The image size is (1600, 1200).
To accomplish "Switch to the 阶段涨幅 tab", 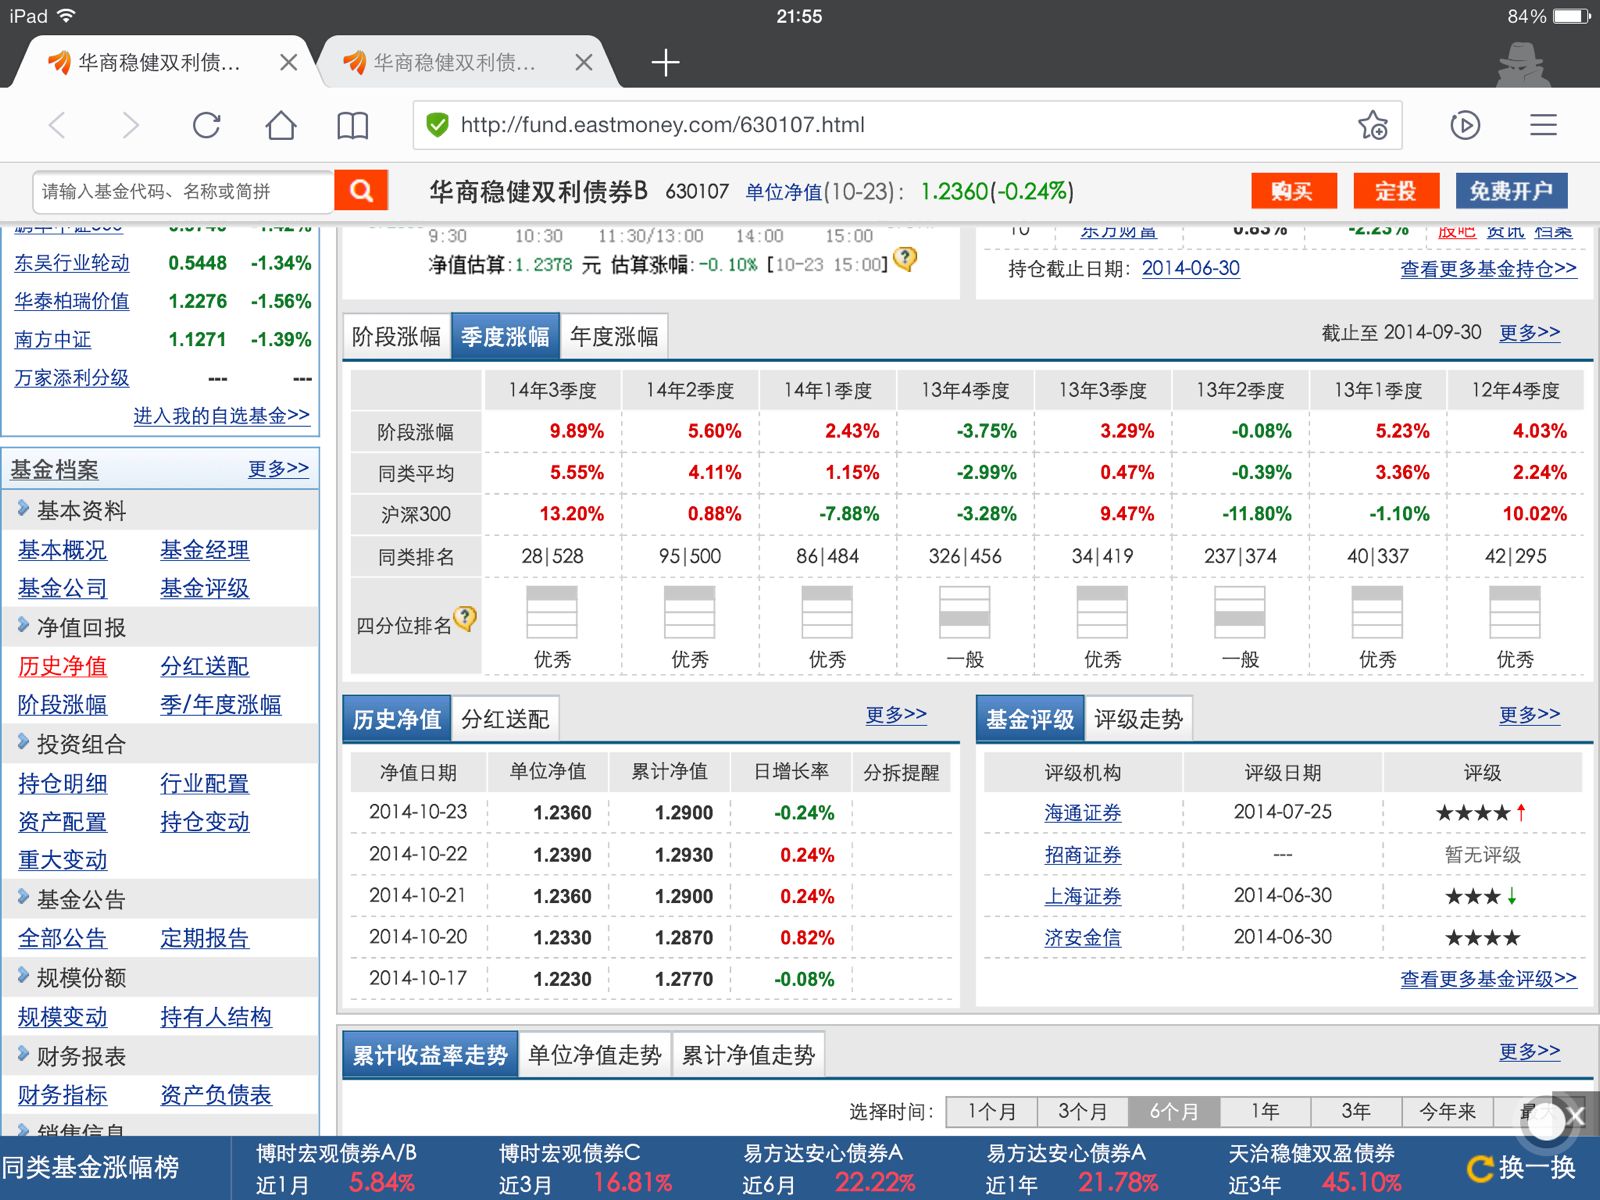I will 397,337.
